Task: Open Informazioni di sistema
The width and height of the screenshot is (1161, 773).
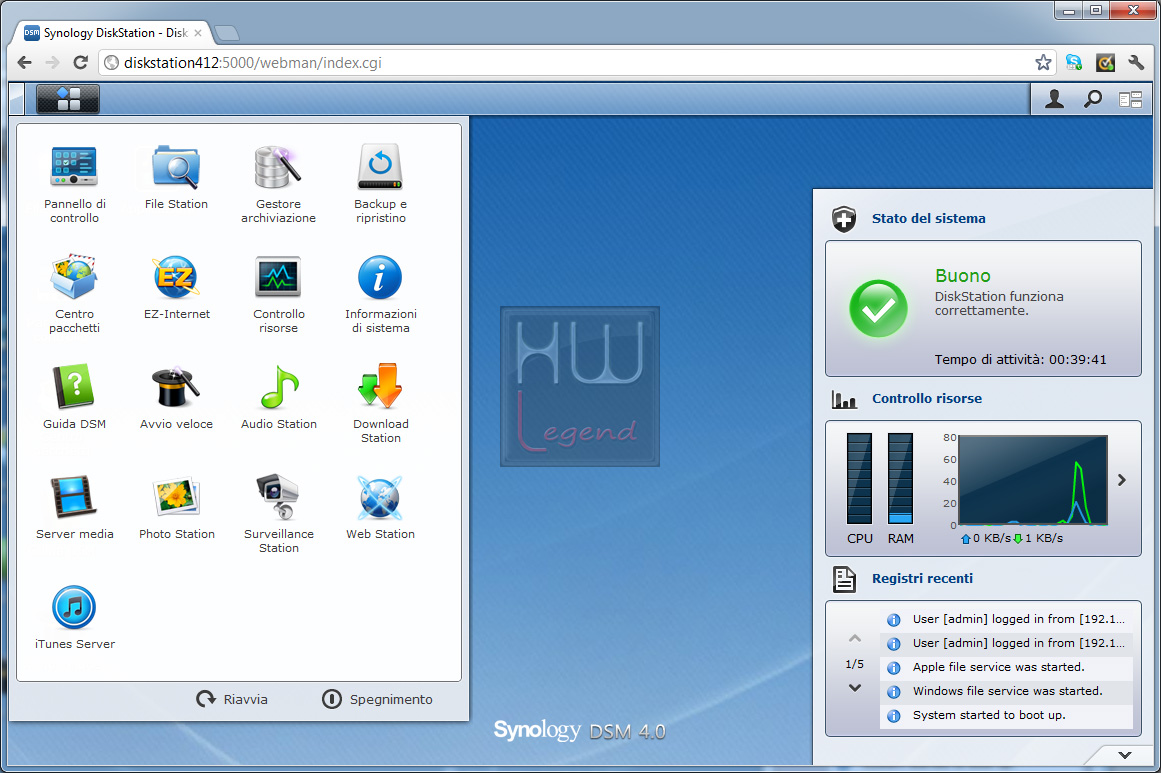Action: (x=381, y=293)
